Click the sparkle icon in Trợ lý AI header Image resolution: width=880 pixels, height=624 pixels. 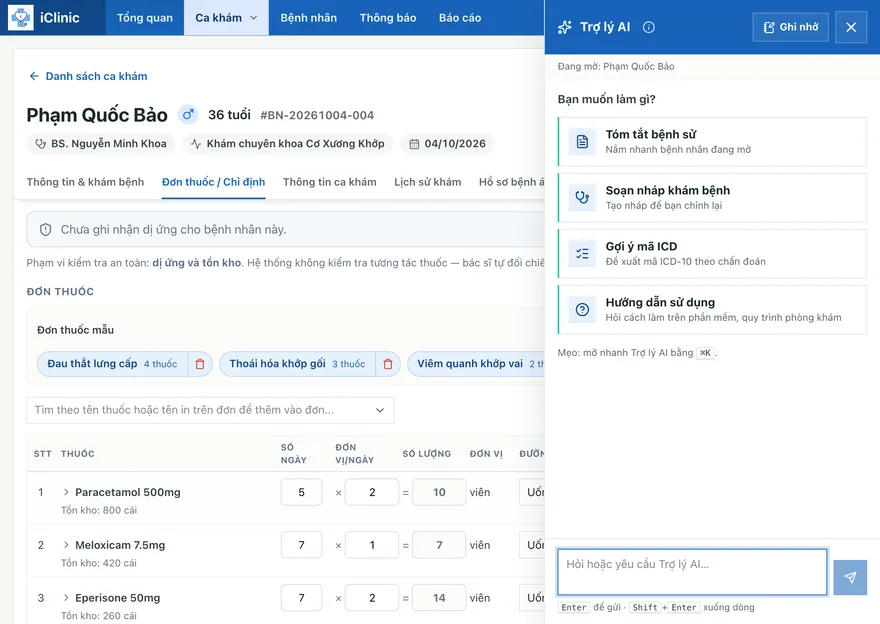tap(565, 27)
